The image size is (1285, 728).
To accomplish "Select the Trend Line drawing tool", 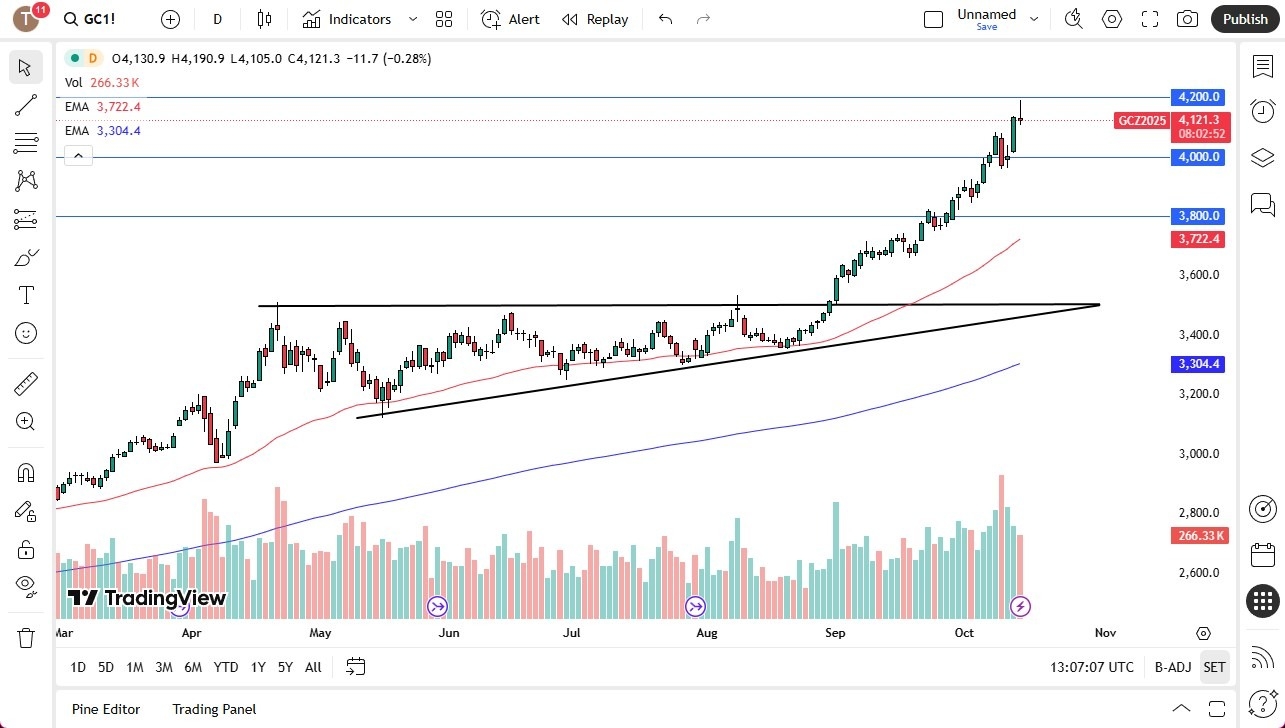I will pos(25,105).
